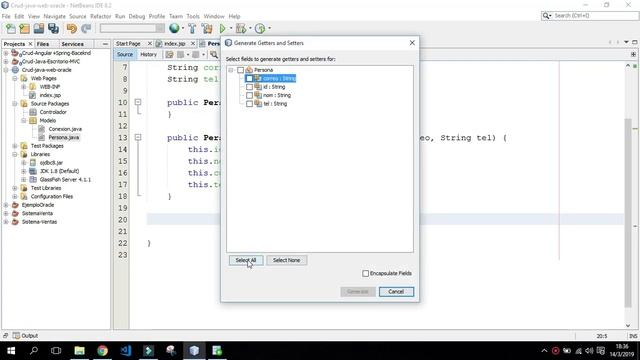The image size is (640, 360).
Task: Click the search magnifier icon in Search box
Action: click(546, 16)
